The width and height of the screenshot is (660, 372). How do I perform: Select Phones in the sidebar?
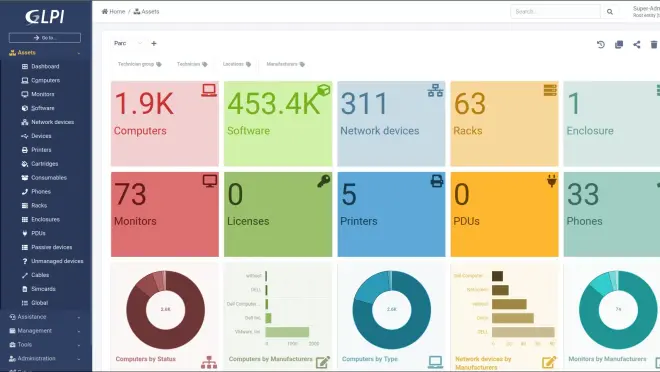36,191
